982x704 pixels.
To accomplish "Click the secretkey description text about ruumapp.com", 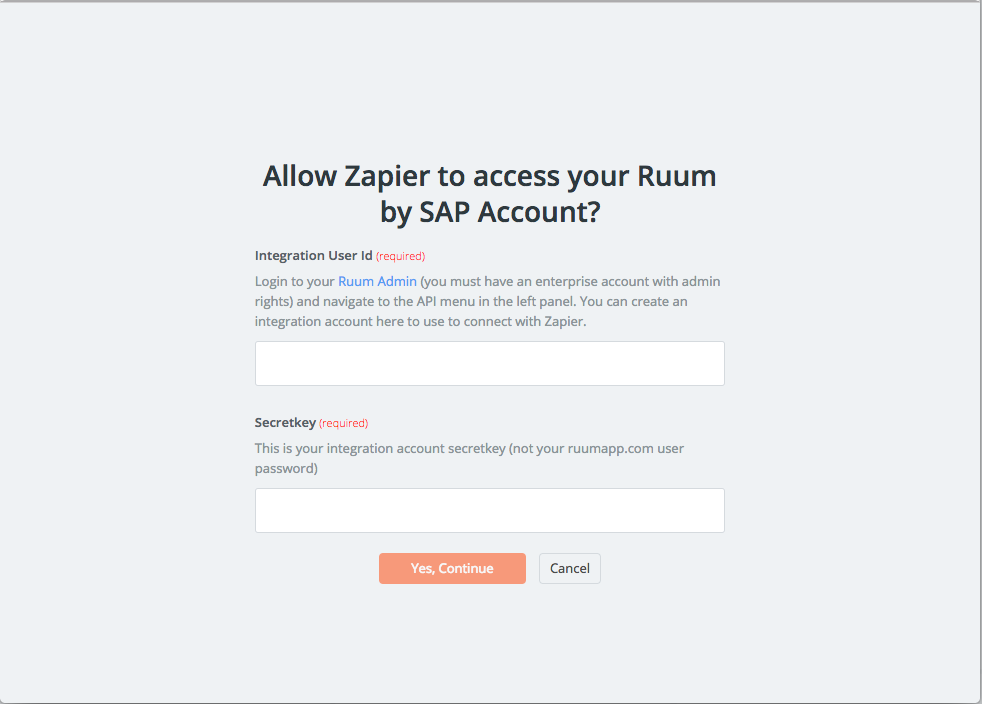I will click(x=469, y=458).
